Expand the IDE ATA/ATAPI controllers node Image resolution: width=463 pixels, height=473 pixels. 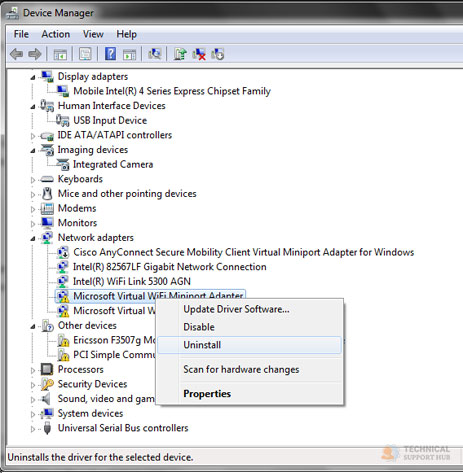coord(33,136)
